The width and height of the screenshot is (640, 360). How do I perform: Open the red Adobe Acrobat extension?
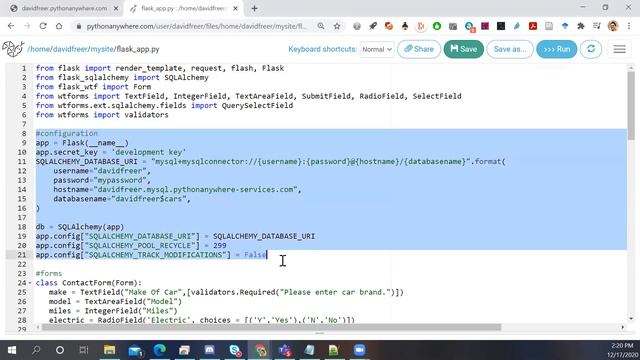(x=533, y=26)
